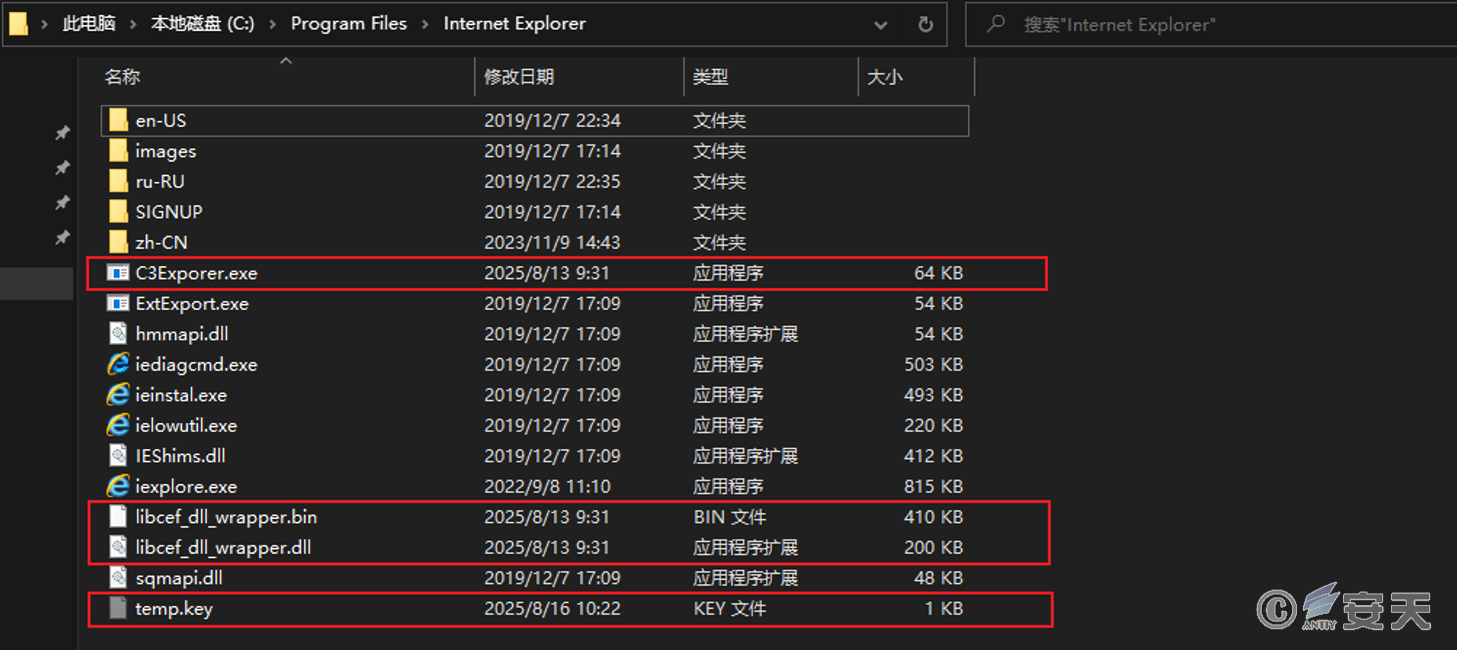The height and width of the screenshot is (650, 1457).
Task: Click the iexplore.exe Internet Explorer icon
Action: click(x=118, y=486)
